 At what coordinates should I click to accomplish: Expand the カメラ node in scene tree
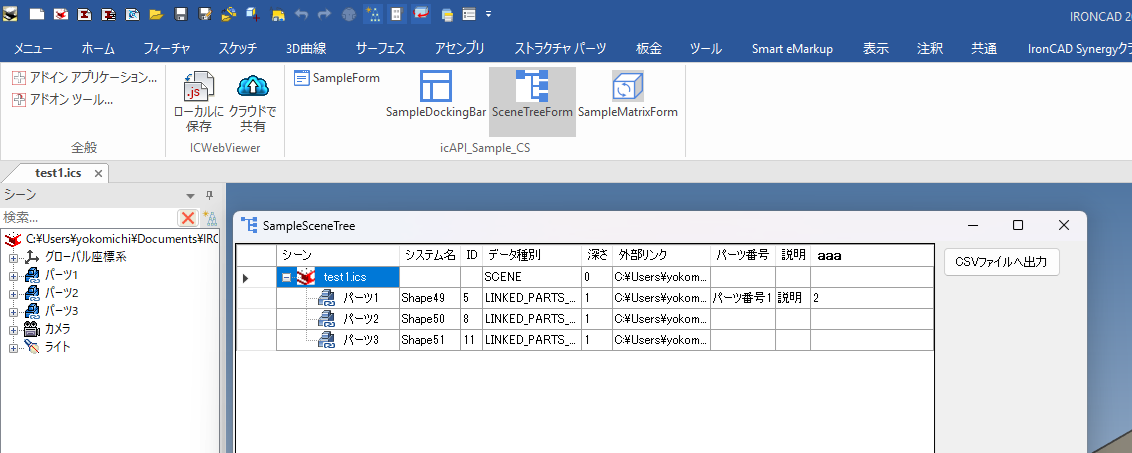[14, 329]
